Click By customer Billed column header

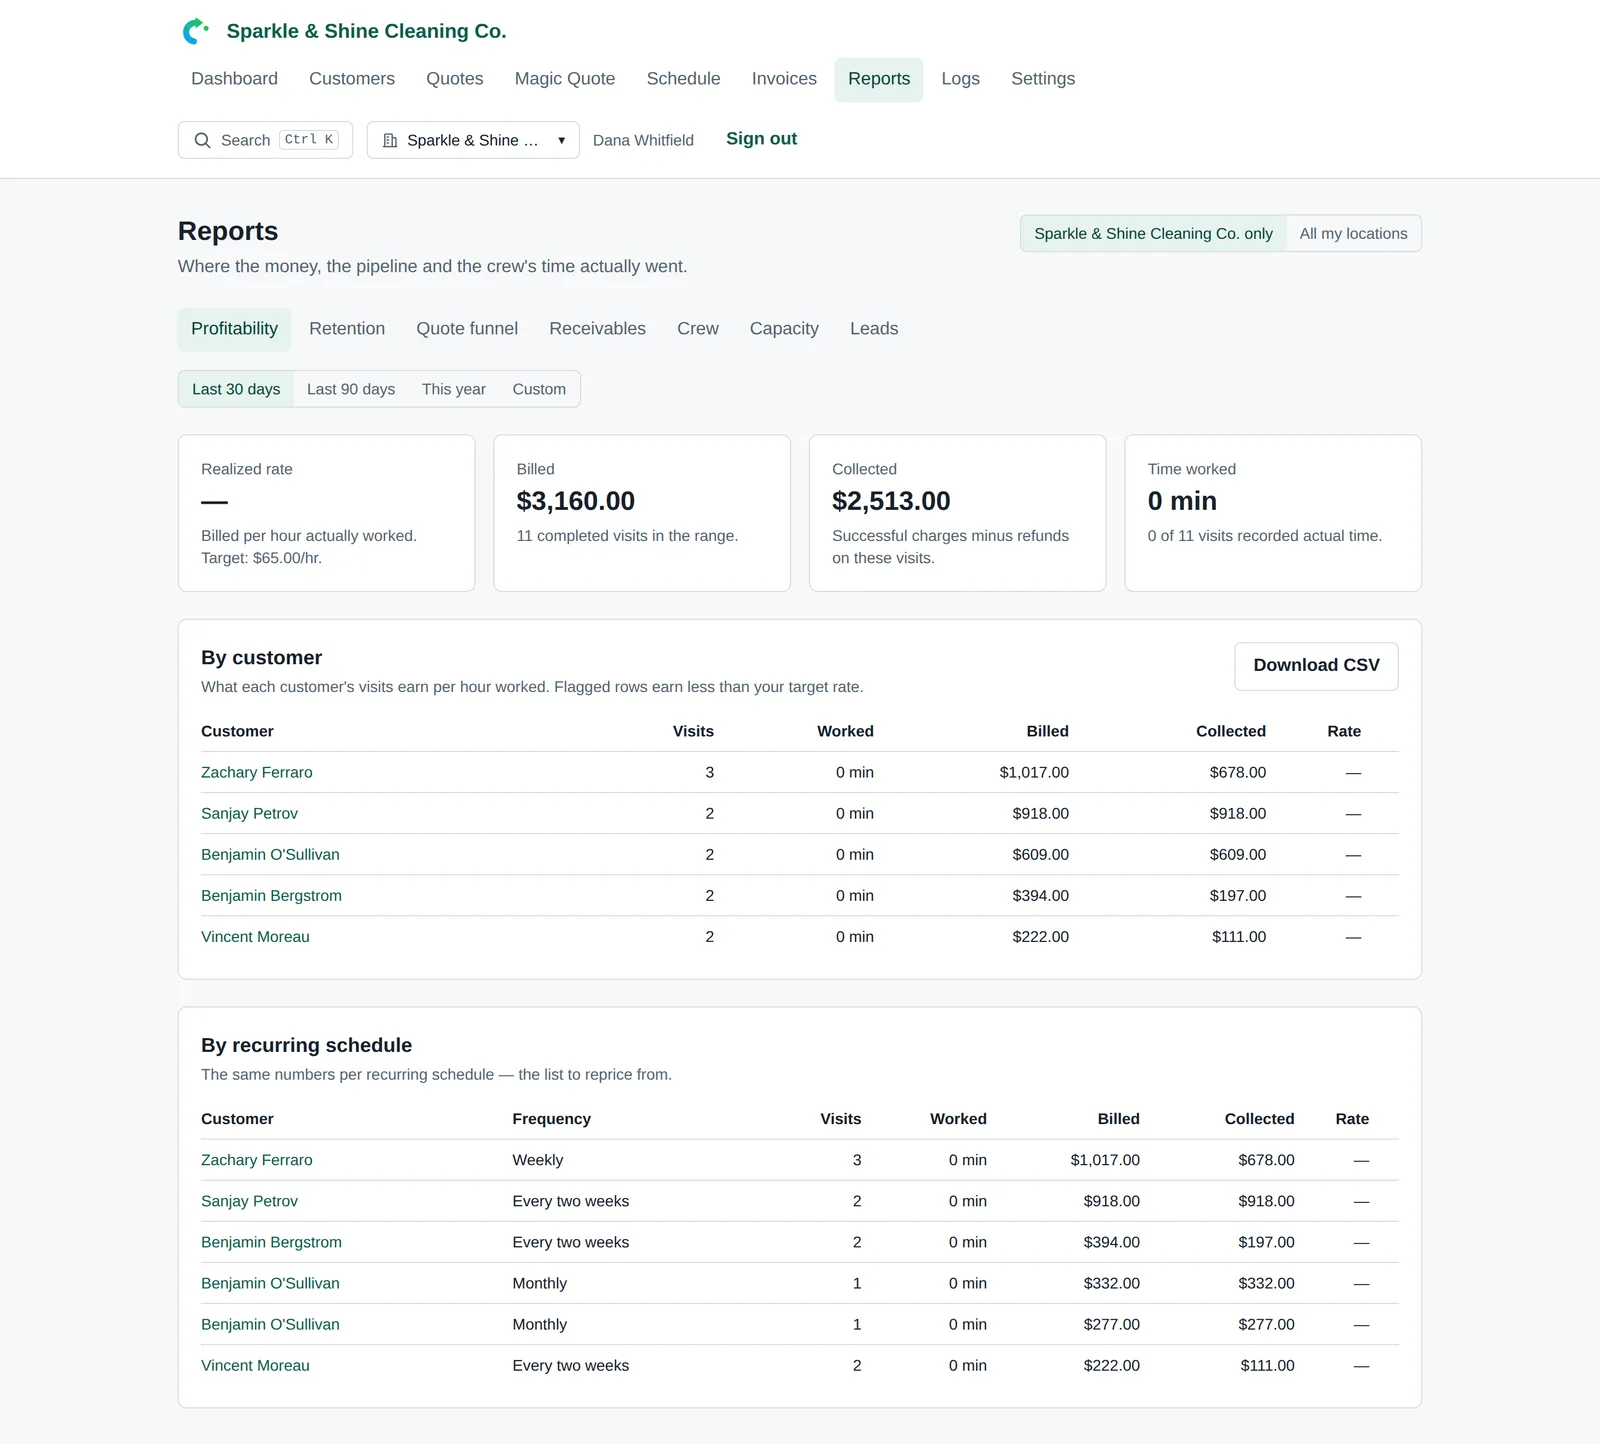[x=1047, y=731]
